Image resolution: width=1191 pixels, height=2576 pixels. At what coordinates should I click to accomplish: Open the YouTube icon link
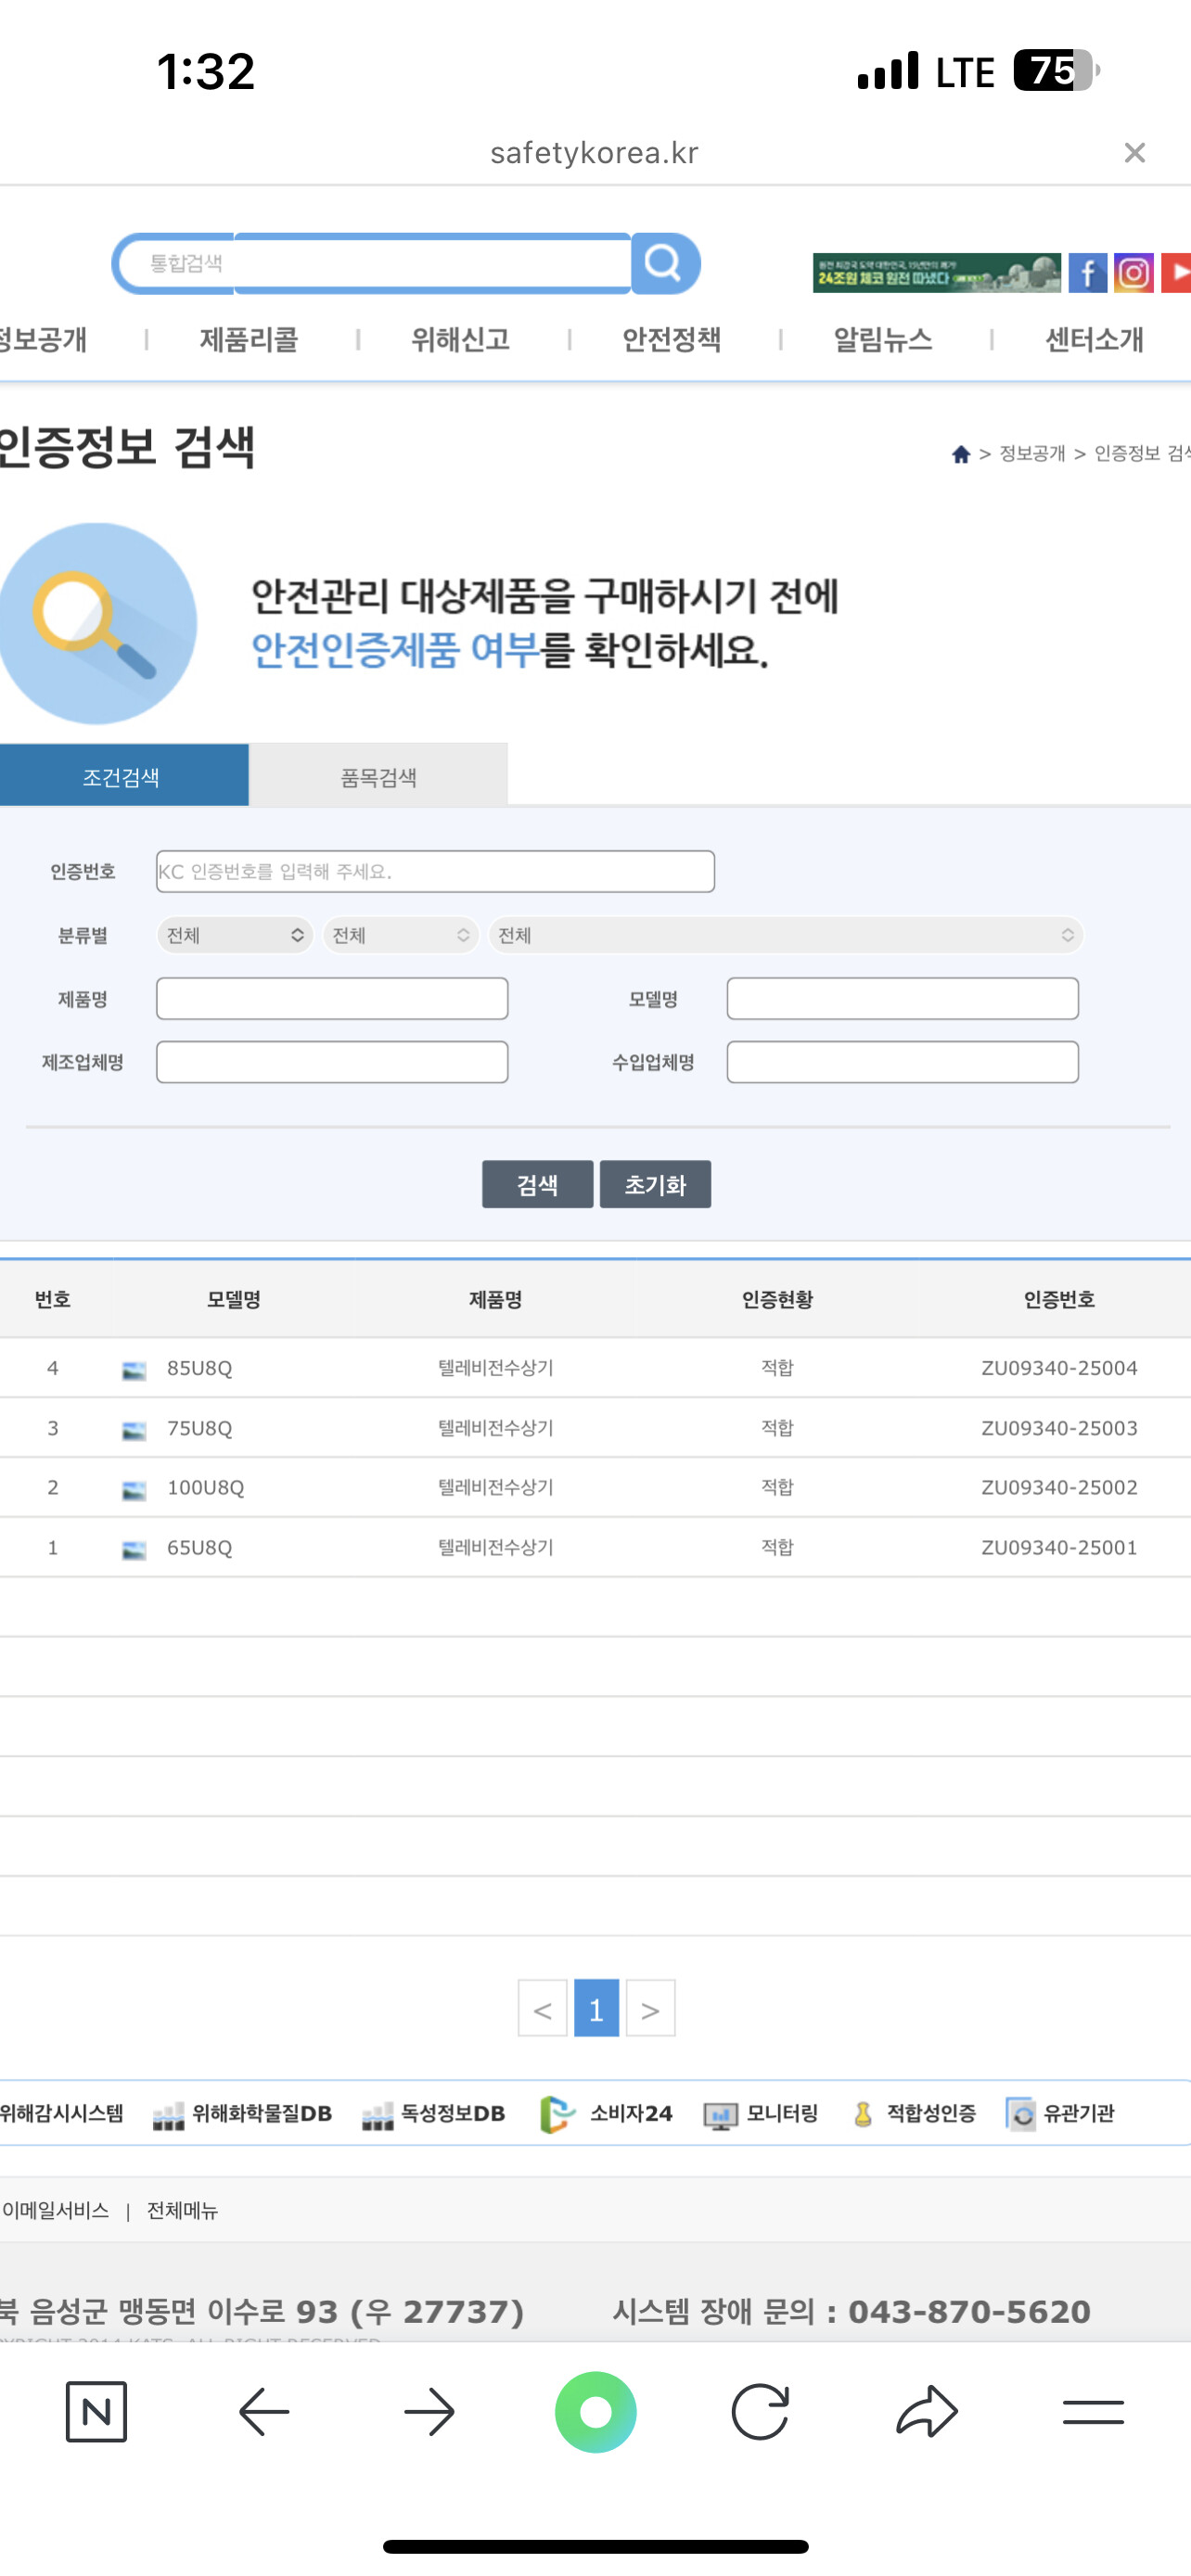click(1176, 273)
